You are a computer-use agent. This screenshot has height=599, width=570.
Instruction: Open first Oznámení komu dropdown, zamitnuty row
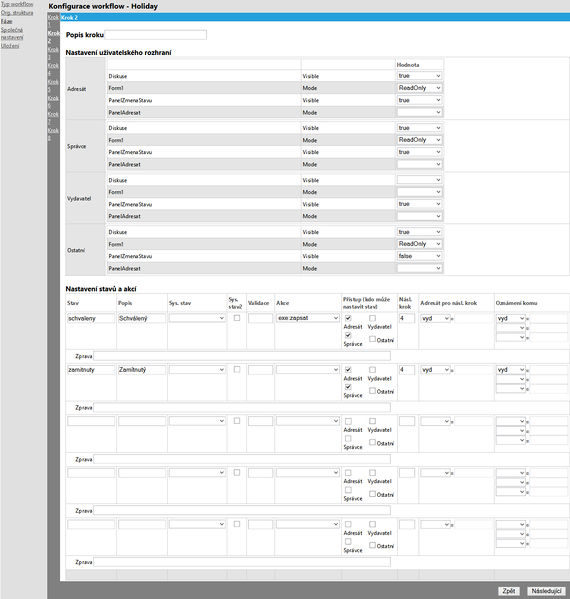click(511, 370)
